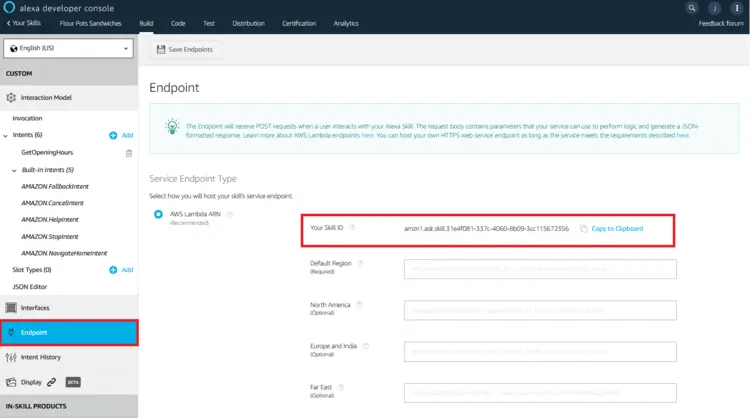This screenshot has width=750, height=418.
Task: Open the vertical dots more menu
Action: (x=737, y=8)
